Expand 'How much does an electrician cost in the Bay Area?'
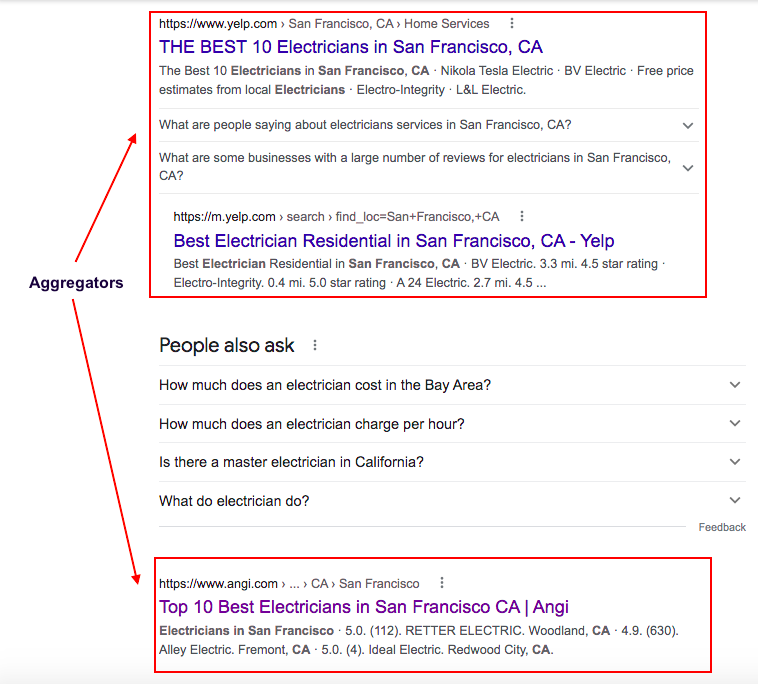The width and height of the screenshot is (758, 684). pyautogui.click(x=452, y=385)
